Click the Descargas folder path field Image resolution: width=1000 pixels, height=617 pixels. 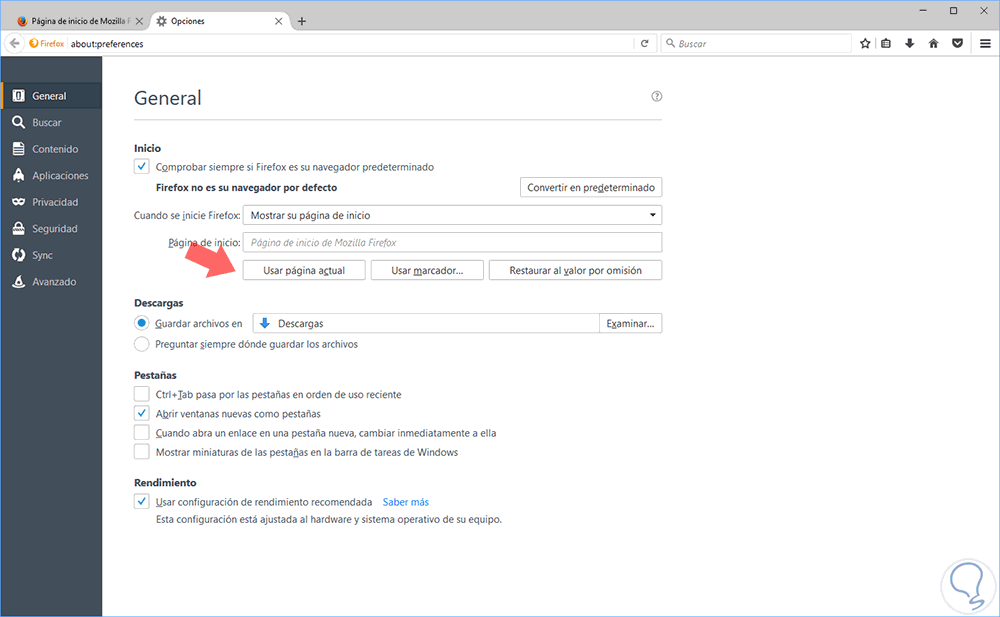tap(426, 323)
